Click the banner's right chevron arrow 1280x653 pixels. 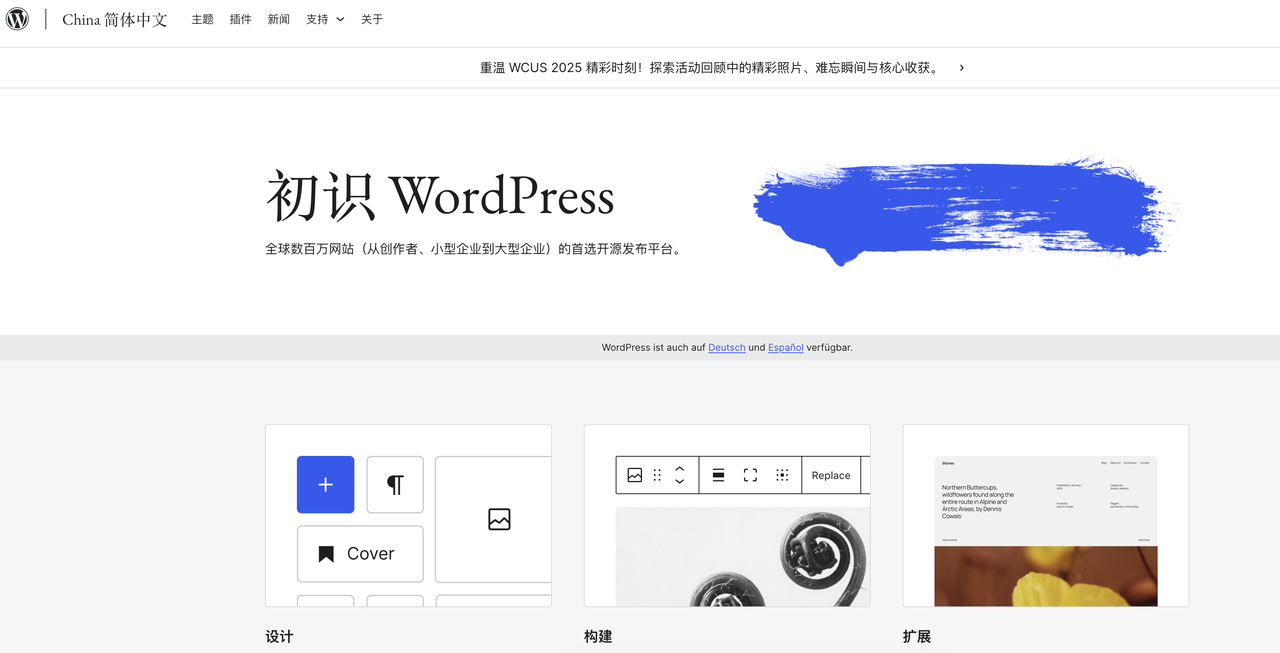pyautogui.click(x=961, y=67)
